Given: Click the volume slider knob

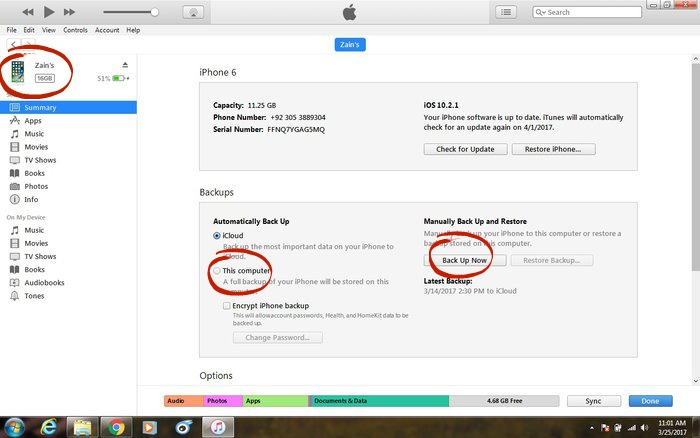Looking at the screenshot, I should click(154, 12).
